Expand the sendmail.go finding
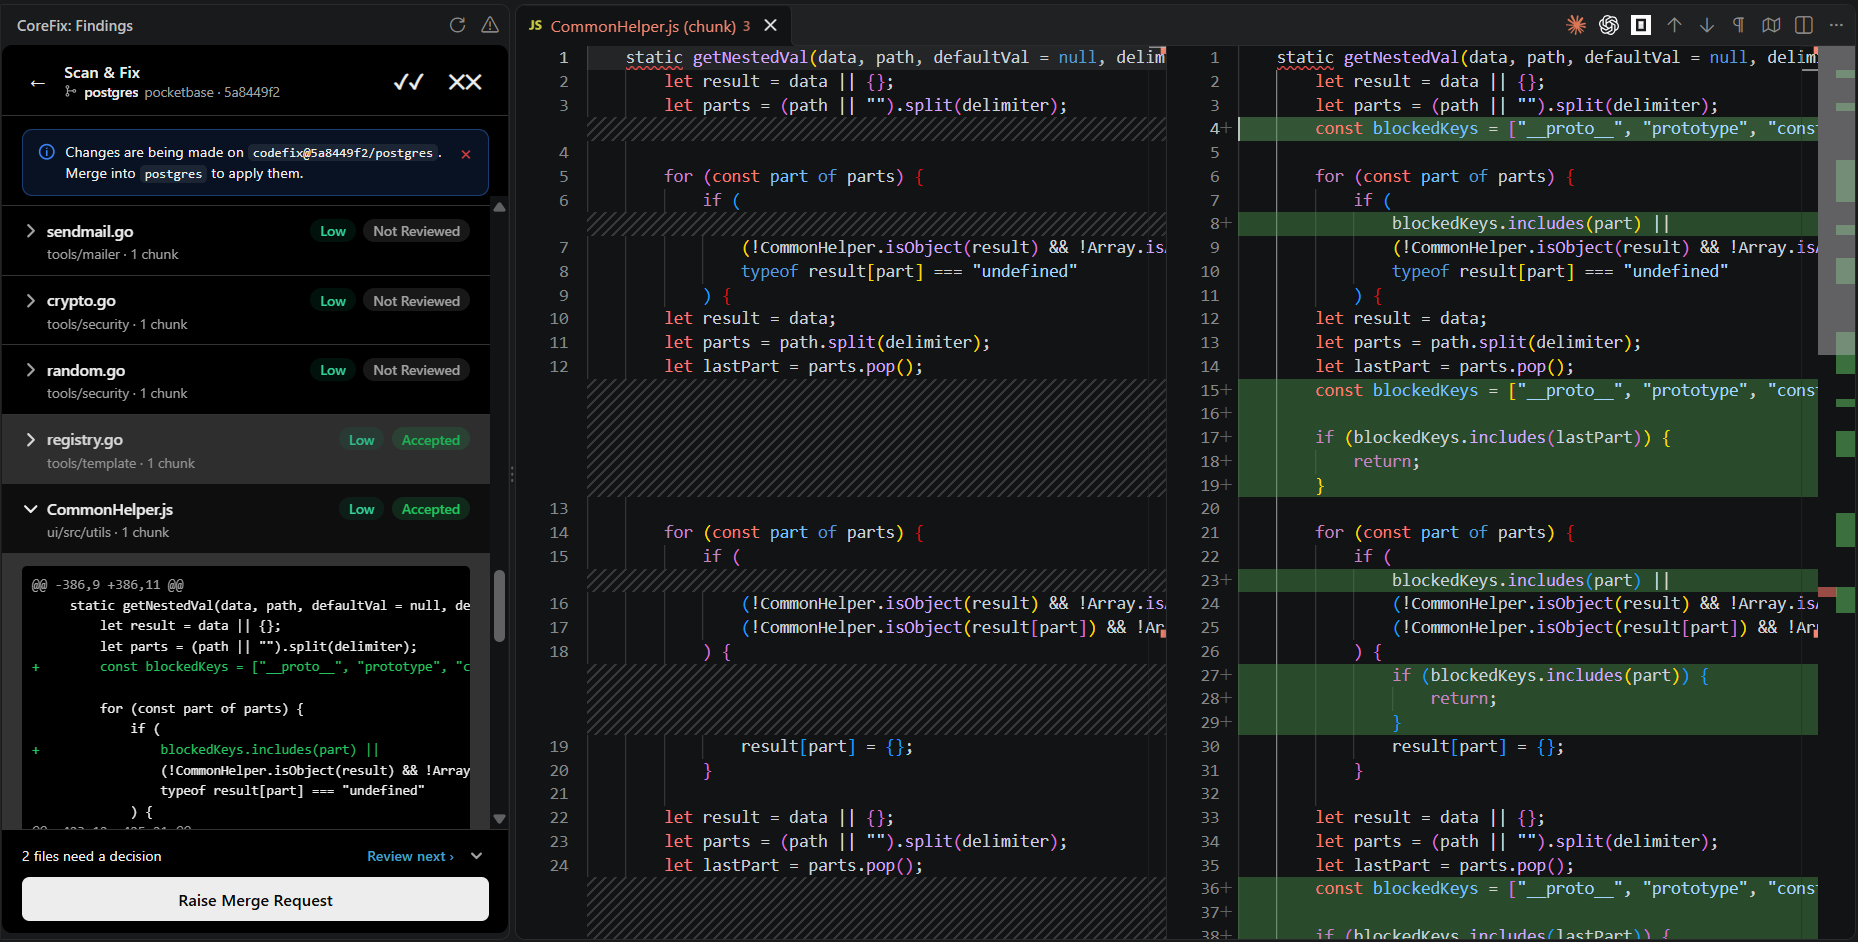The height and width of the screenshot is (942, 1858). [31, 231]
